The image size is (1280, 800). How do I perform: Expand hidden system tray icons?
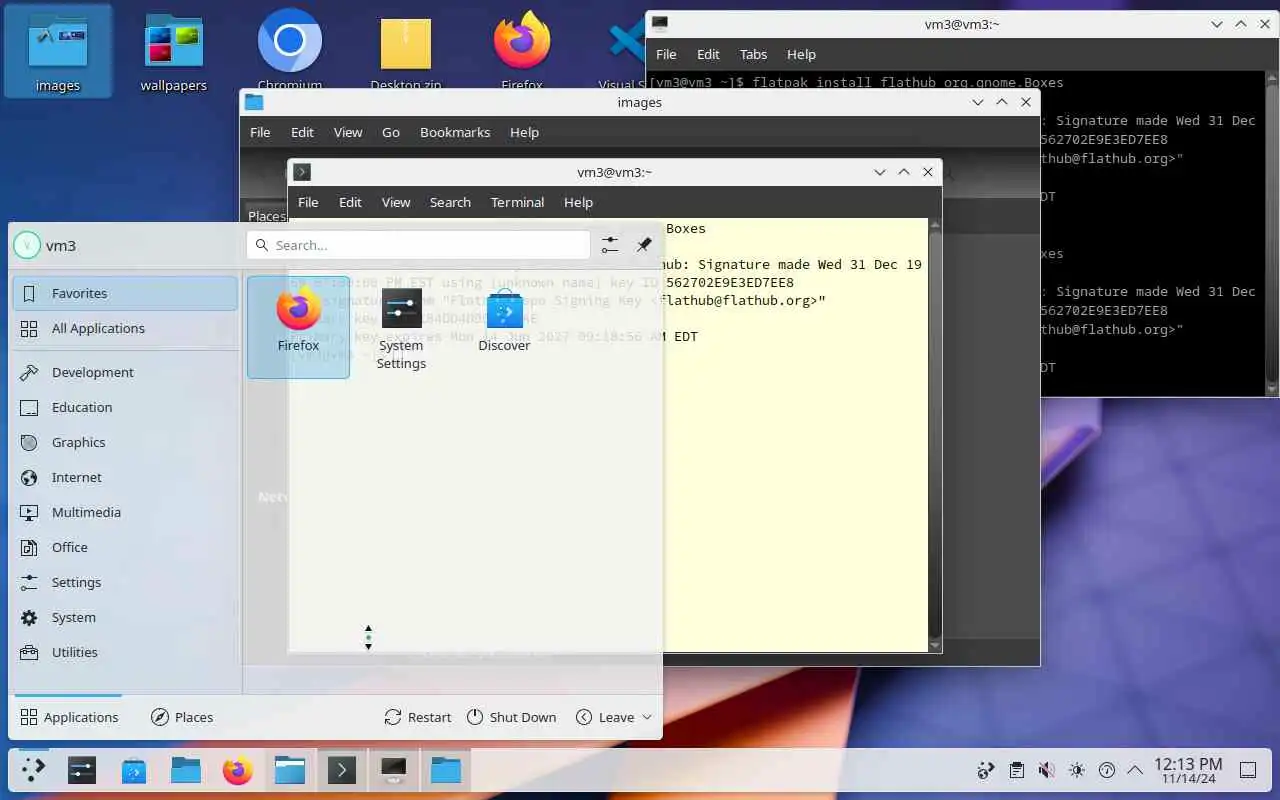pyautogui.click(x=1135, y=770)
